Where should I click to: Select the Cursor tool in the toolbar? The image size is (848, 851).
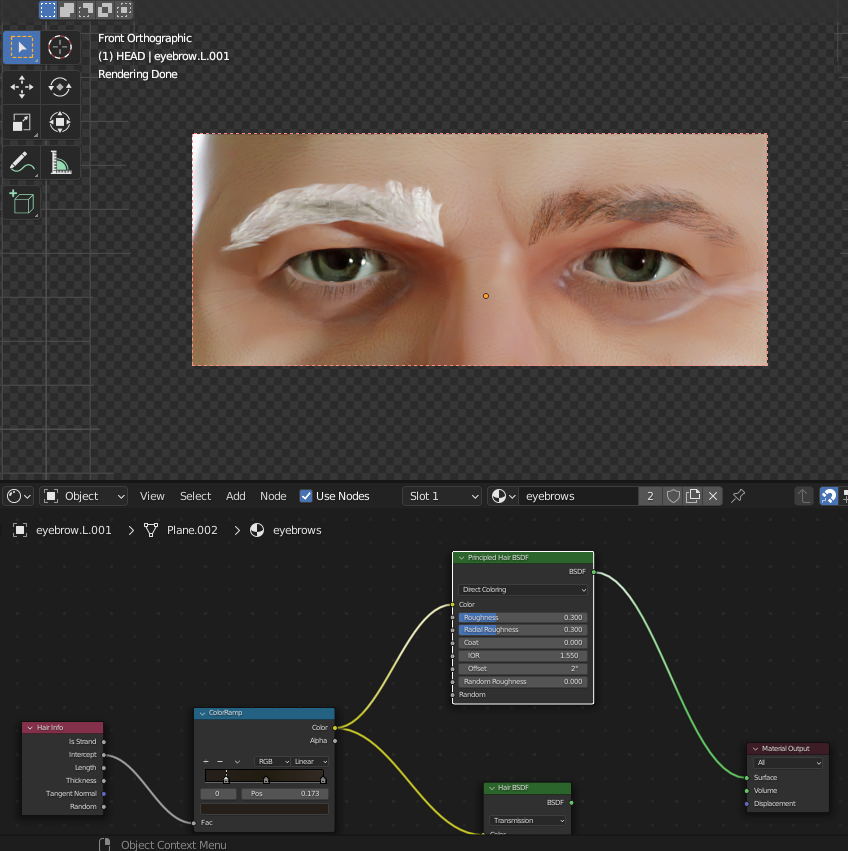point(60,47)
